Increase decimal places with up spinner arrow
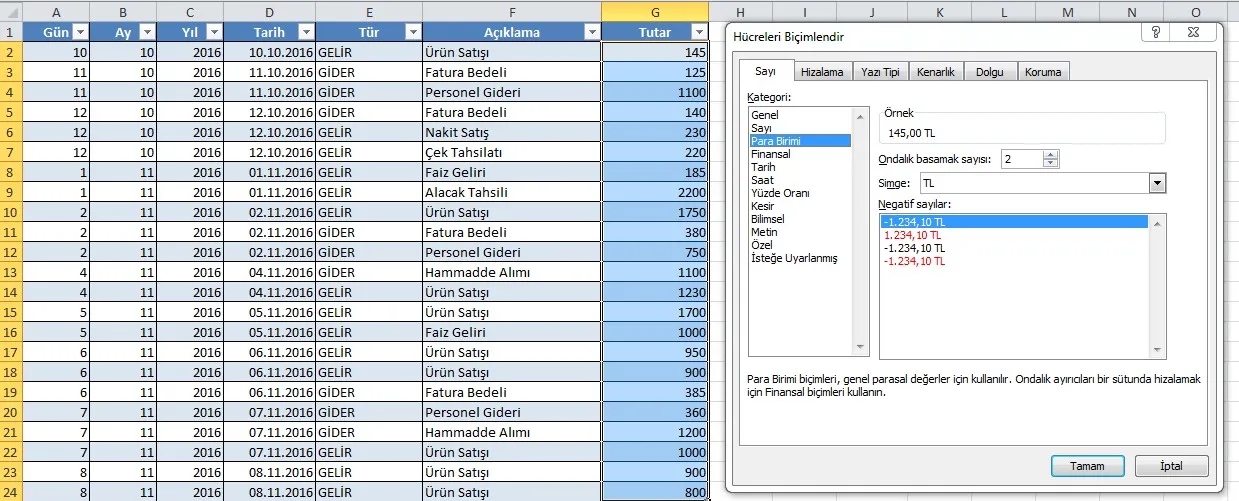The width and height of the screenshot is (1239, 501). 1049,155
